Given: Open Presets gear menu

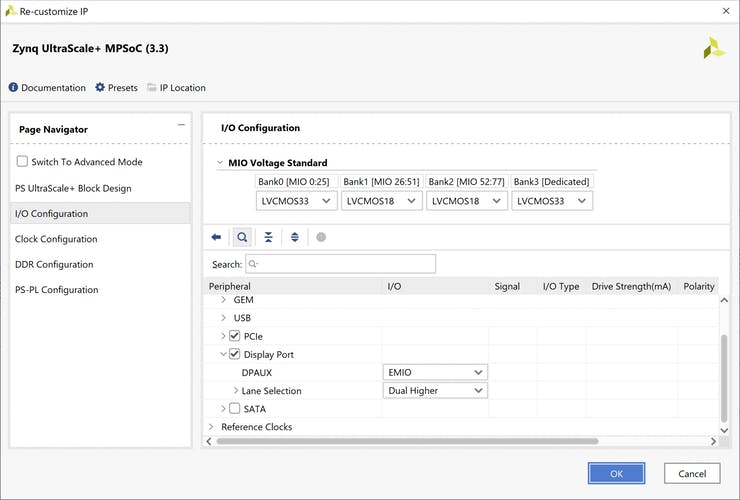Looking at the screenshot, I should (116, 88).
